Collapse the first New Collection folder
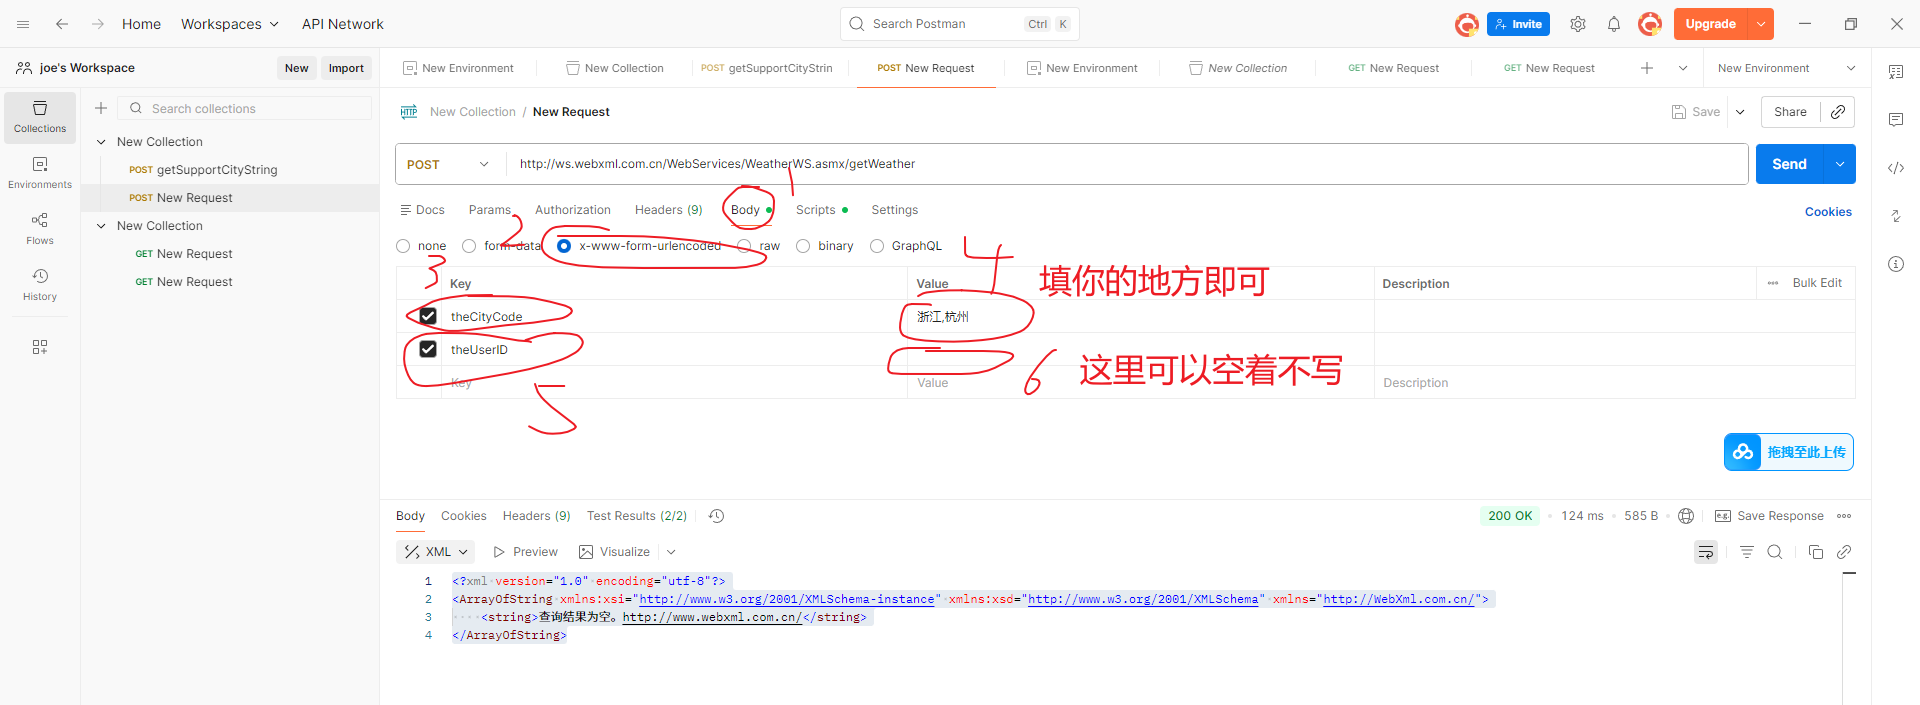The image size is (1920, 705). 101,142
